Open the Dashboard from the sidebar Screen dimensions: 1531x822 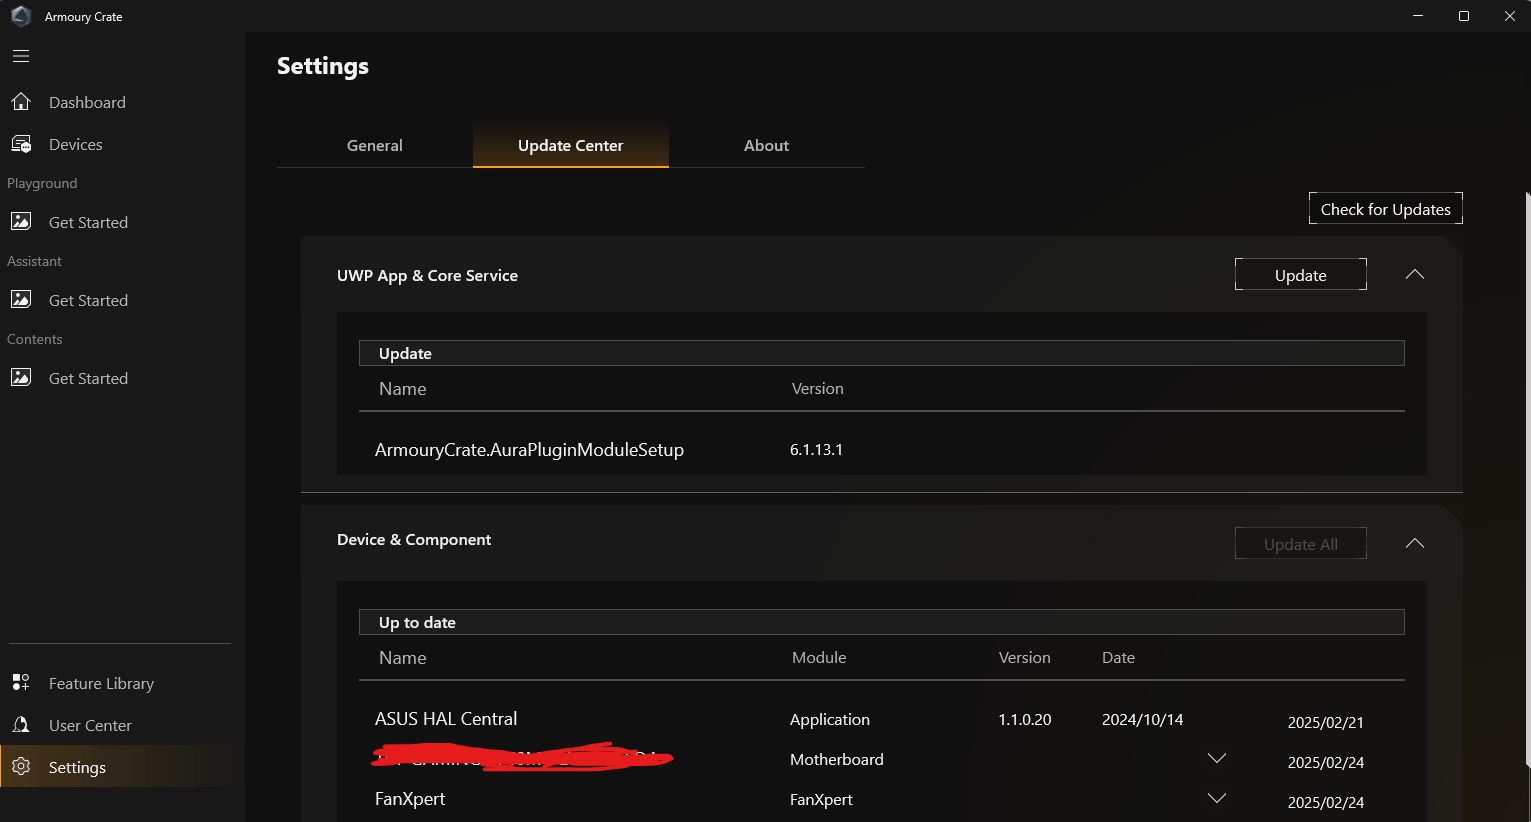point(87,101)
